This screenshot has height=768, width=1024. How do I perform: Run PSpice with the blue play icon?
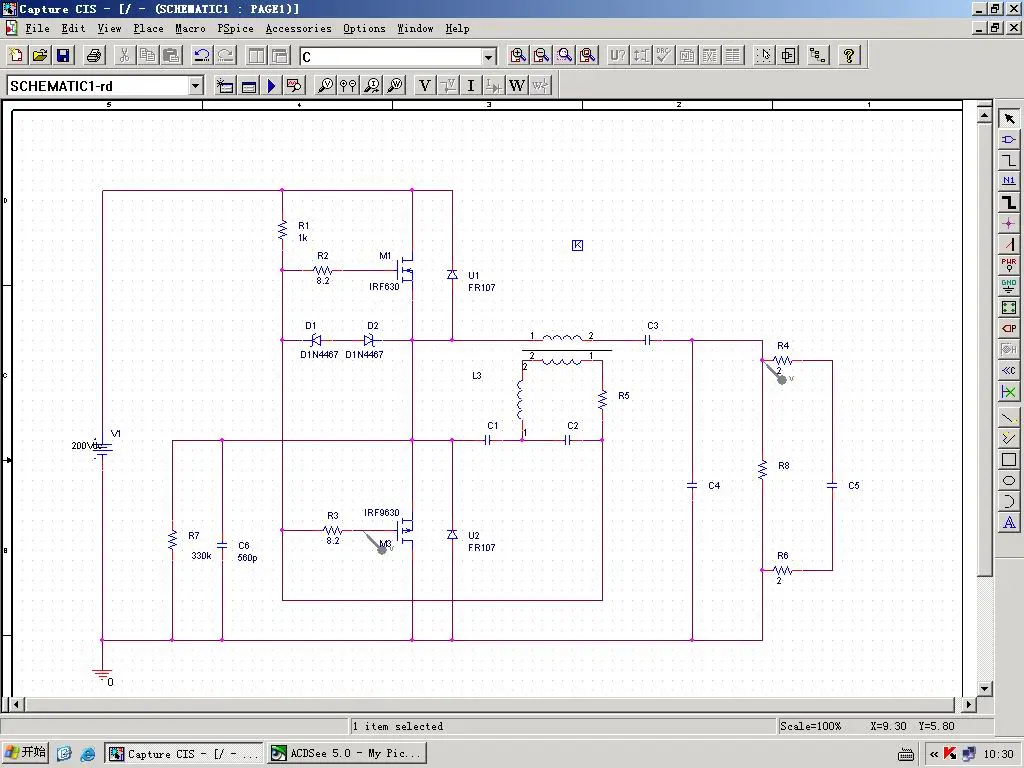pos(272,86)
